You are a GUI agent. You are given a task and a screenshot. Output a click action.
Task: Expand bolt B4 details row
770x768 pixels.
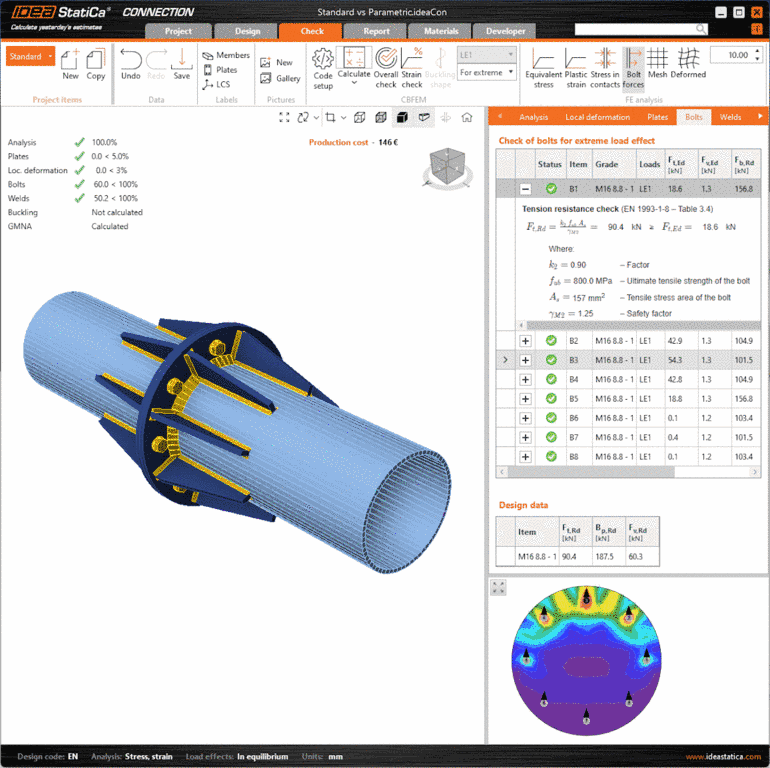click(525, 380)
